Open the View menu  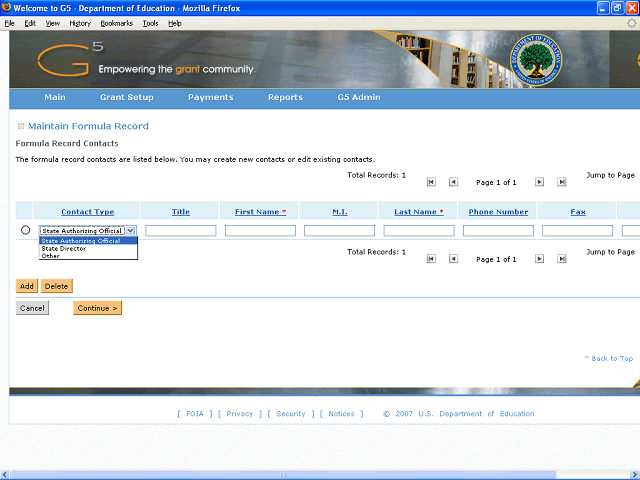click(52, 23)
